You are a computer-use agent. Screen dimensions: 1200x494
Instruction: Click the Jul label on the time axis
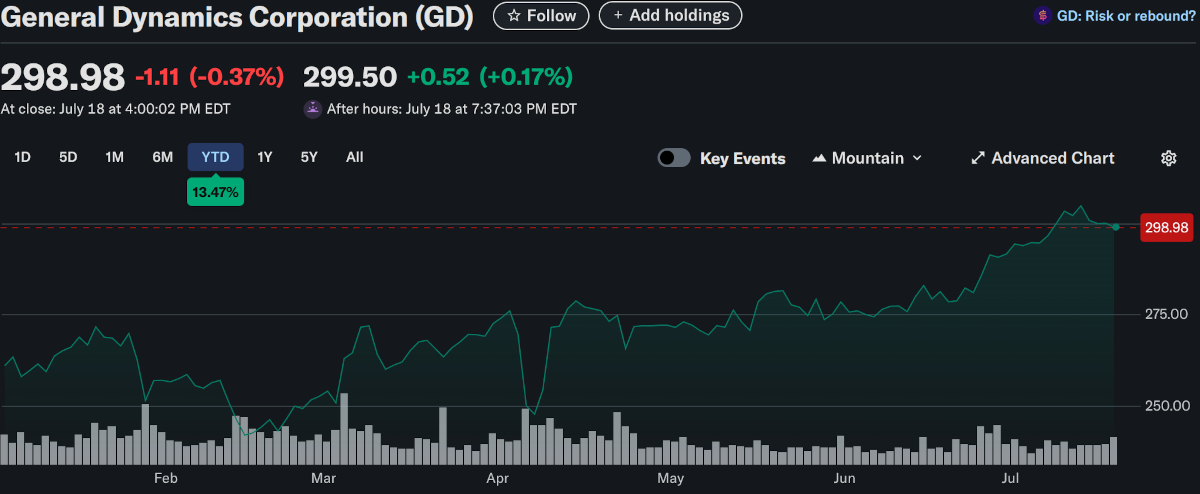coord(1011,479)
